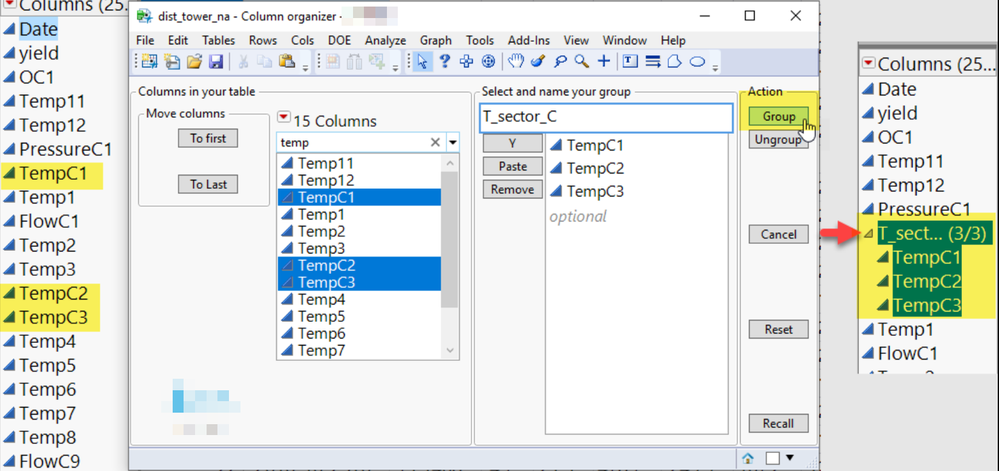Open the home window icon in status bar
This screenshot has width=999, height=471.
[747, 457]
